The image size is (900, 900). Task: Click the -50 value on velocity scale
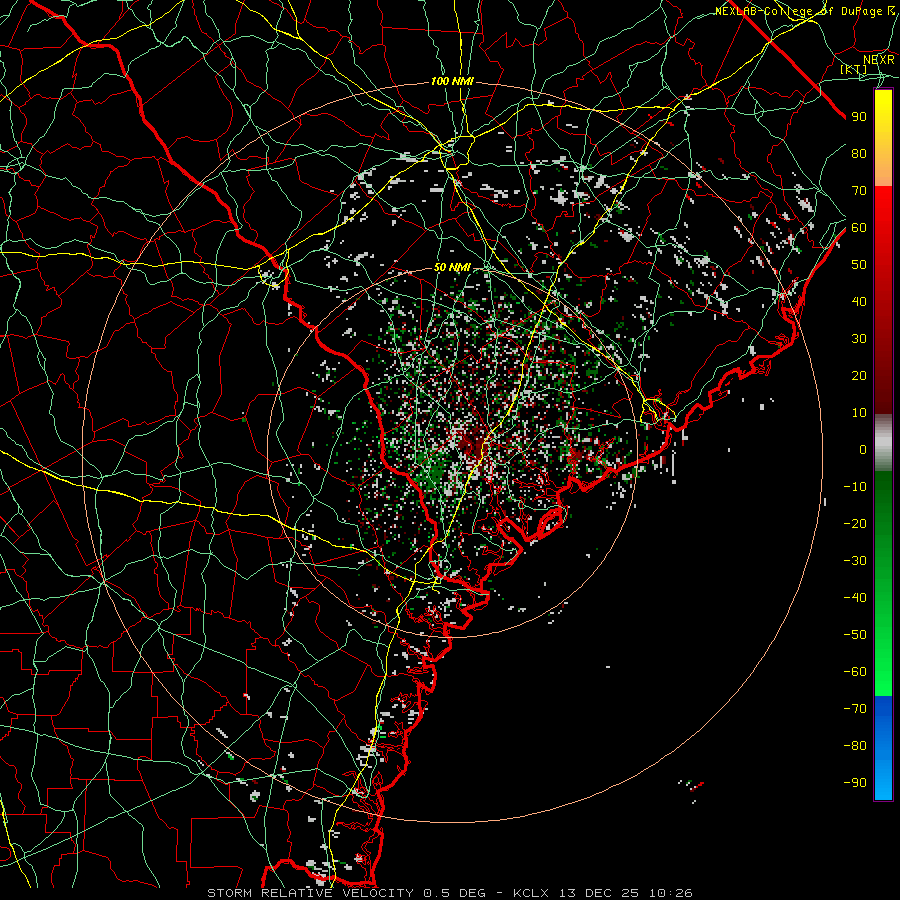(855, 635)
